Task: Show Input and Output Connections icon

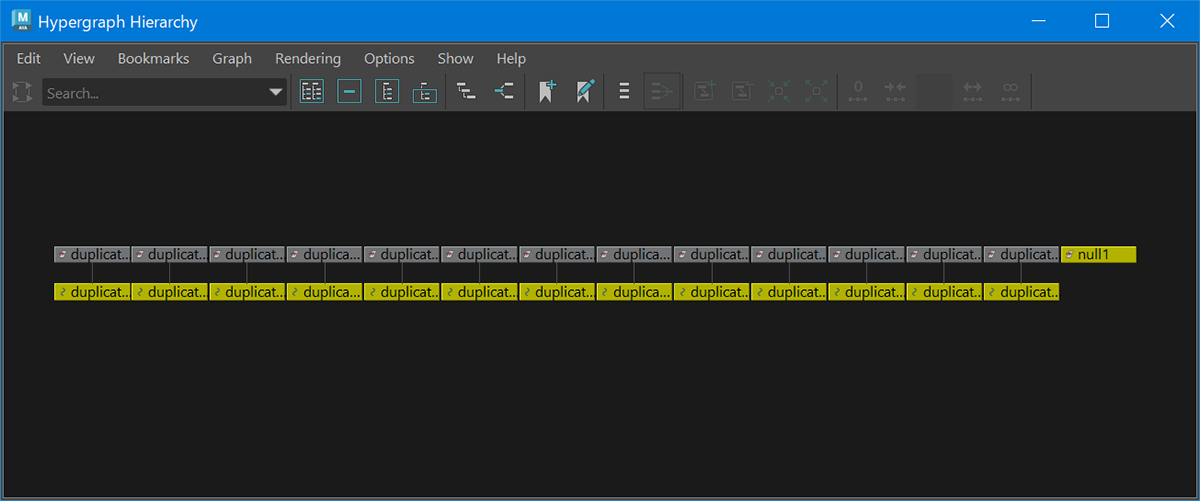Action: [505, 92]
